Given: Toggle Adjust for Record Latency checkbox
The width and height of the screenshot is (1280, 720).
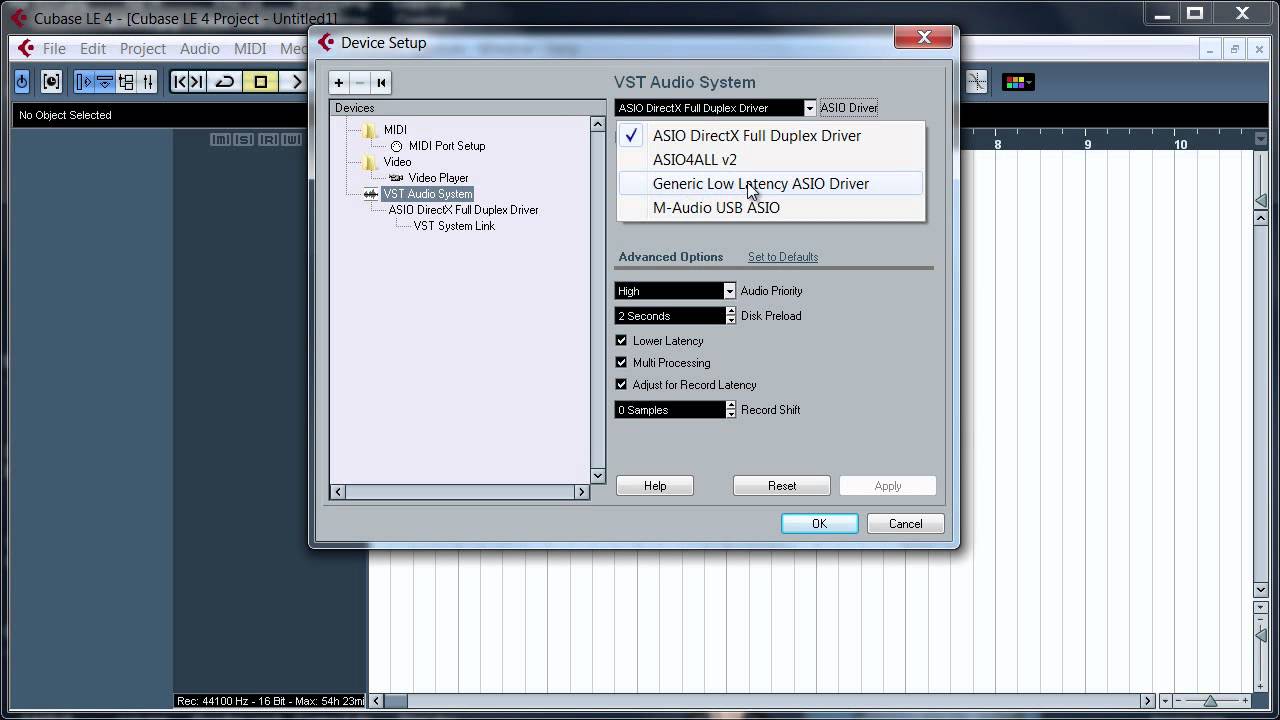Looking at the screenshot, I should (621, 385).
